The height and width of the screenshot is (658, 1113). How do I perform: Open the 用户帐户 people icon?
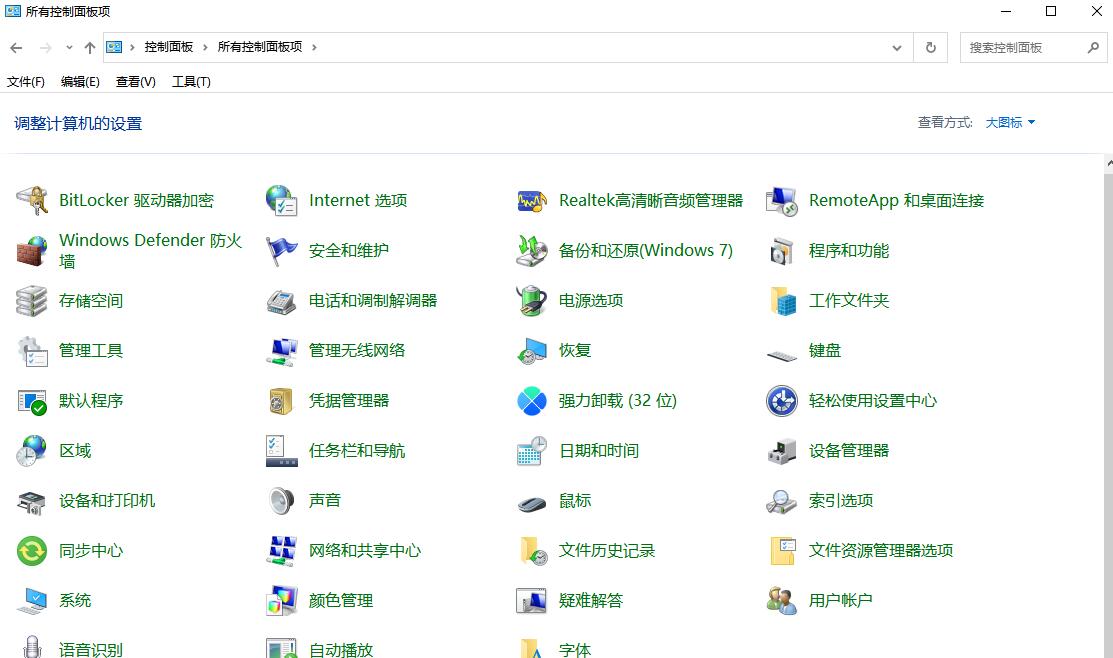(x=782, y=601)
